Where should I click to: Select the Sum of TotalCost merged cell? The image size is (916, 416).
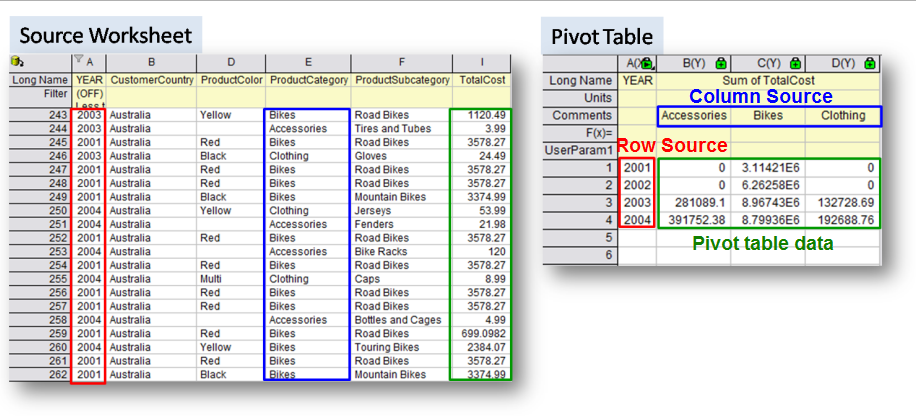[769, 81]
